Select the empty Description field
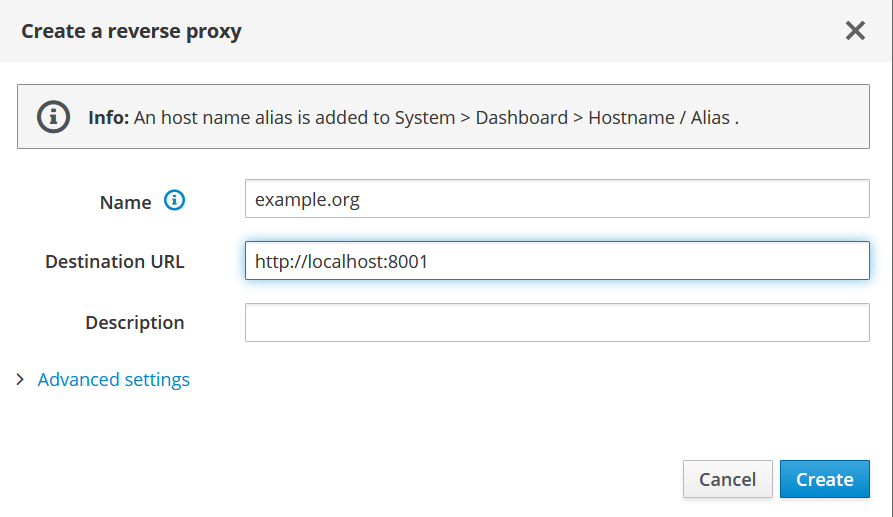This screenshot has width=893, height=517. (x=557, y=322)
